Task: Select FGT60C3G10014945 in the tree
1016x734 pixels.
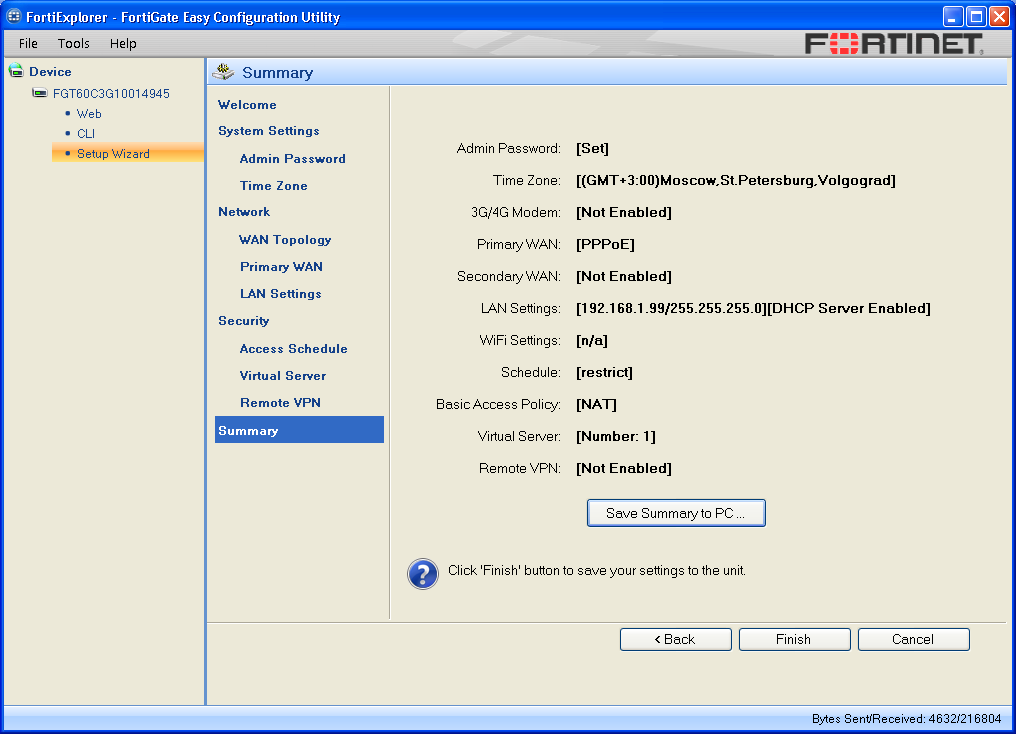Action: click(x=111, y=93)
